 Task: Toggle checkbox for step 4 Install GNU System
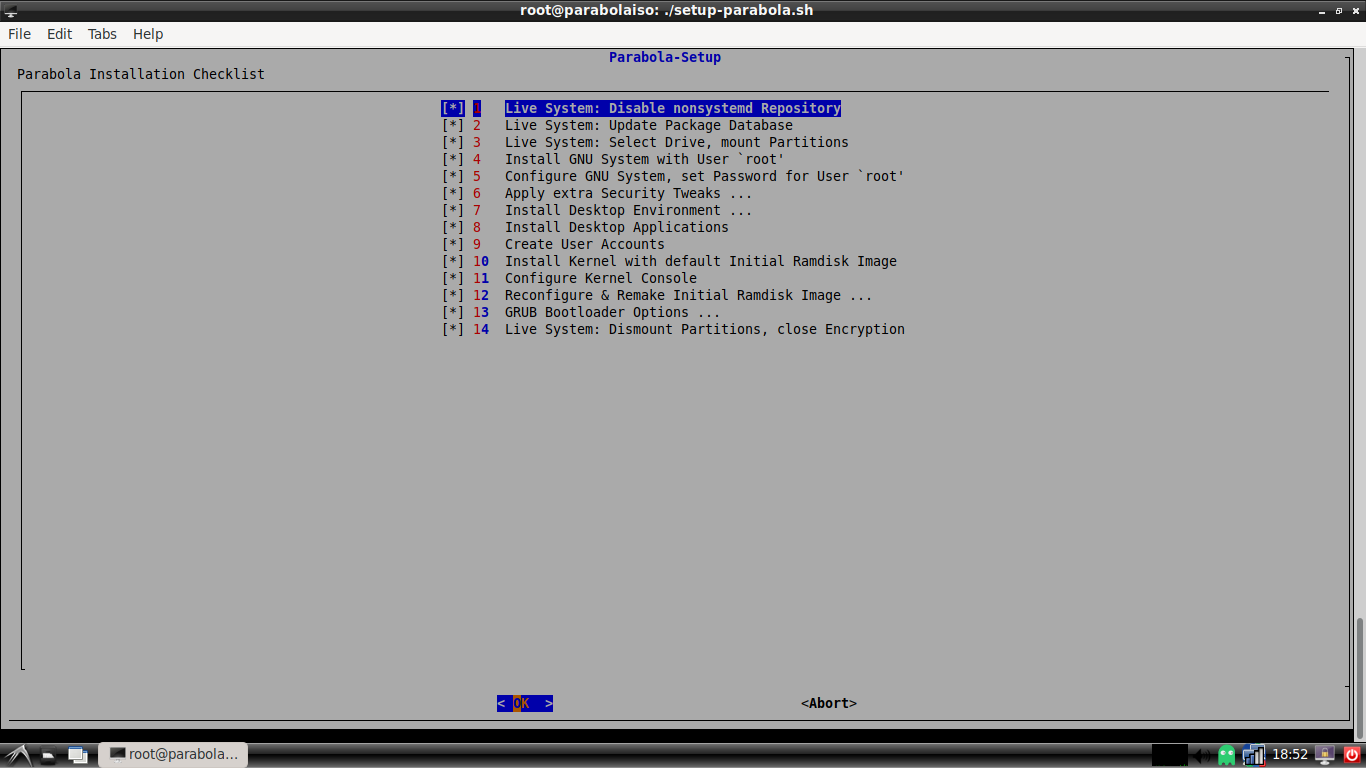[453, 159]
